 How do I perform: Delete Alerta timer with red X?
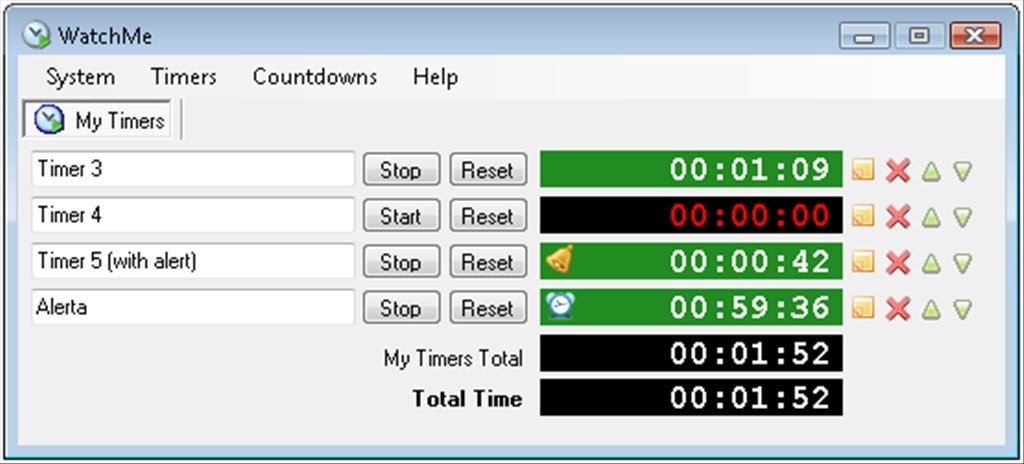(898, 308)
